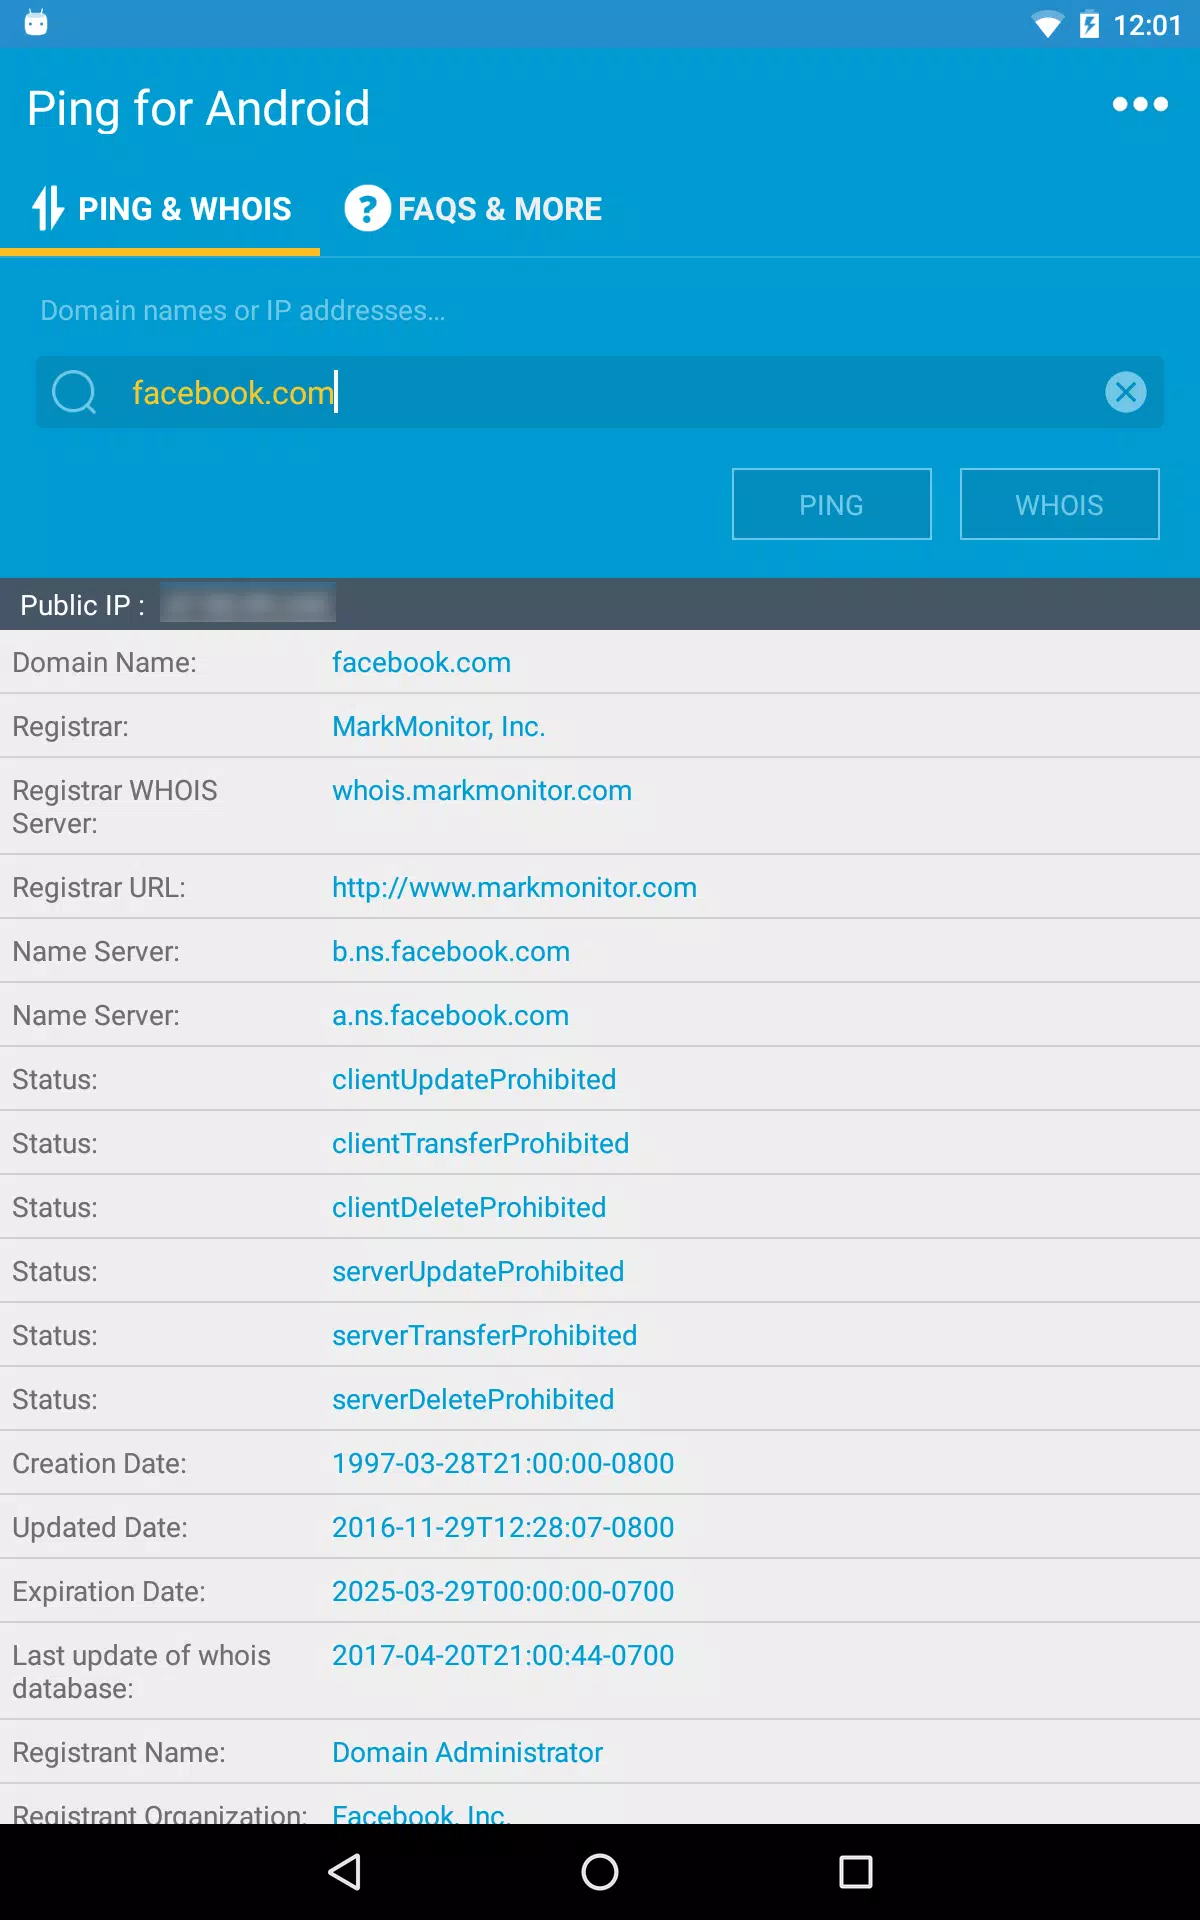Screen dimensions: 1200x1920
Task: Run the WHOIS lookup button
Action: 1060,504
